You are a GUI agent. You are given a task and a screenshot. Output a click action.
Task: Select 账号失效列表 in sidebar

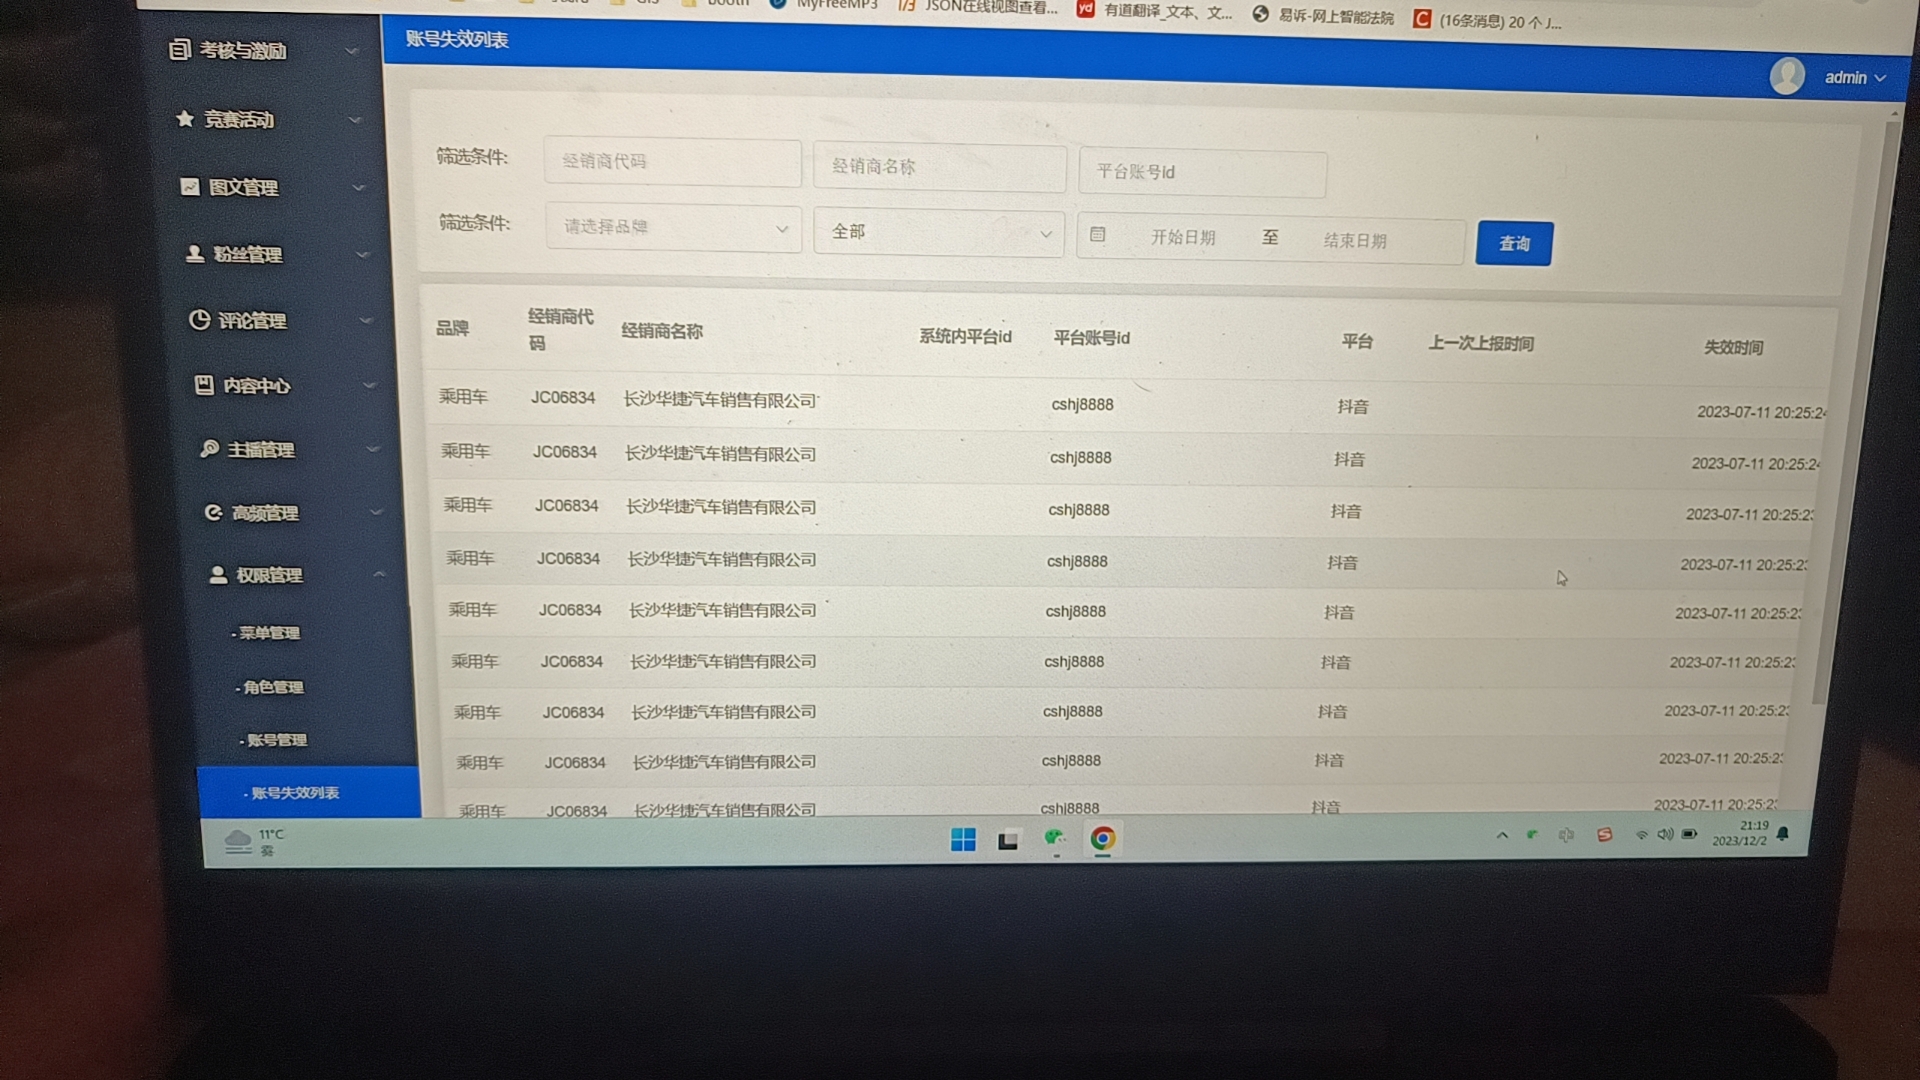click(x=308, y=792)
